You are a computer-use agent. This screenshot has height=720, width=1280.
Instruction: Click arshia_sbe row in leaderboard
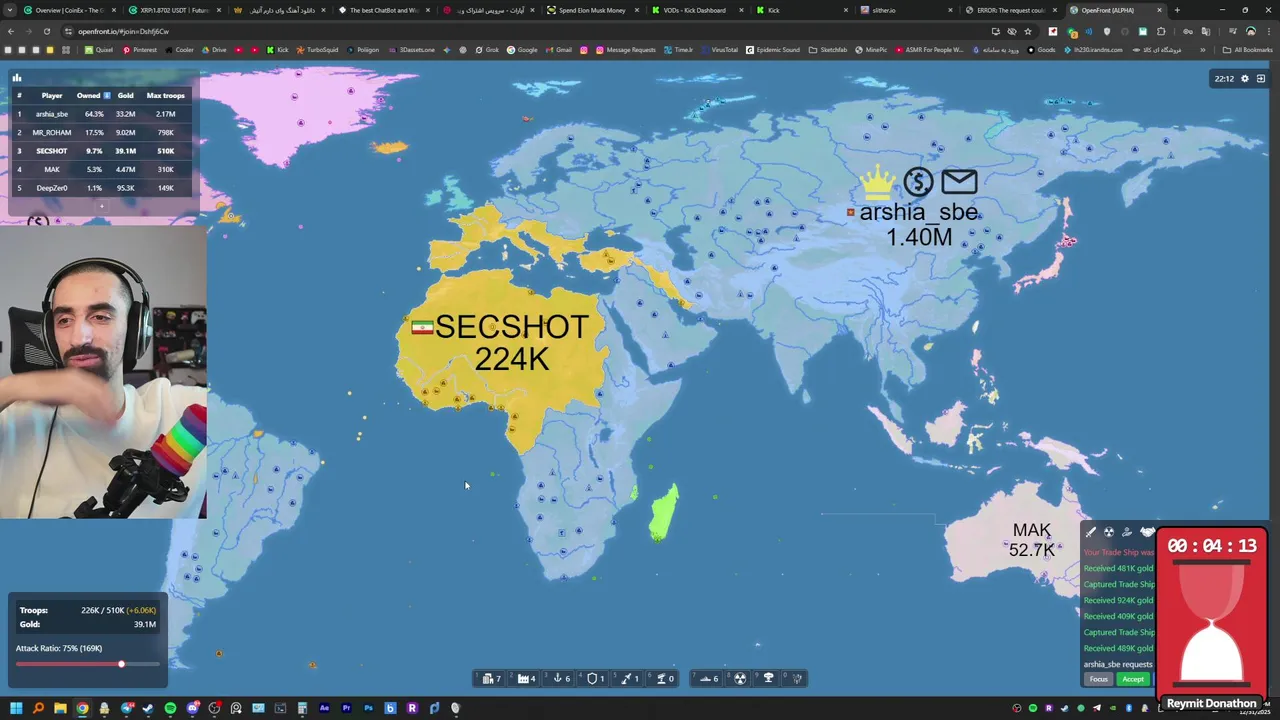[x=101, y=114]
